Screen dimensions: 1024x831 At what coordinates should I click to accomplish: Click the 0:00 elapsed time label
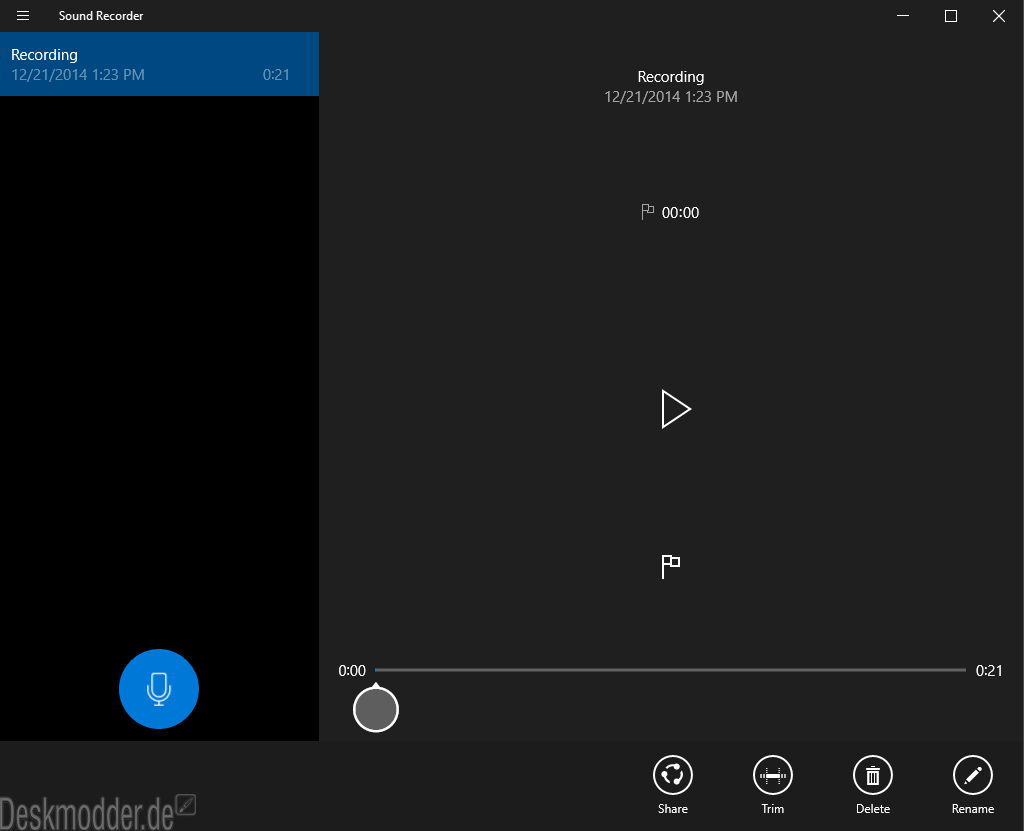352,670
